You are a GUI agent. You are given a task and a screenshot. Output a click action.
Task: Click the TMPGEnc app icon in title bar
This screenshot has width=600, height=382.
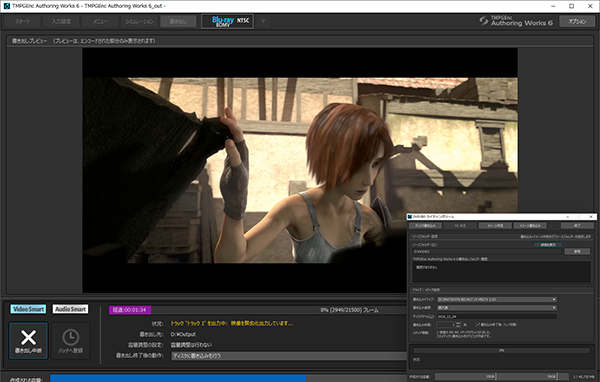tap(7, 6)
